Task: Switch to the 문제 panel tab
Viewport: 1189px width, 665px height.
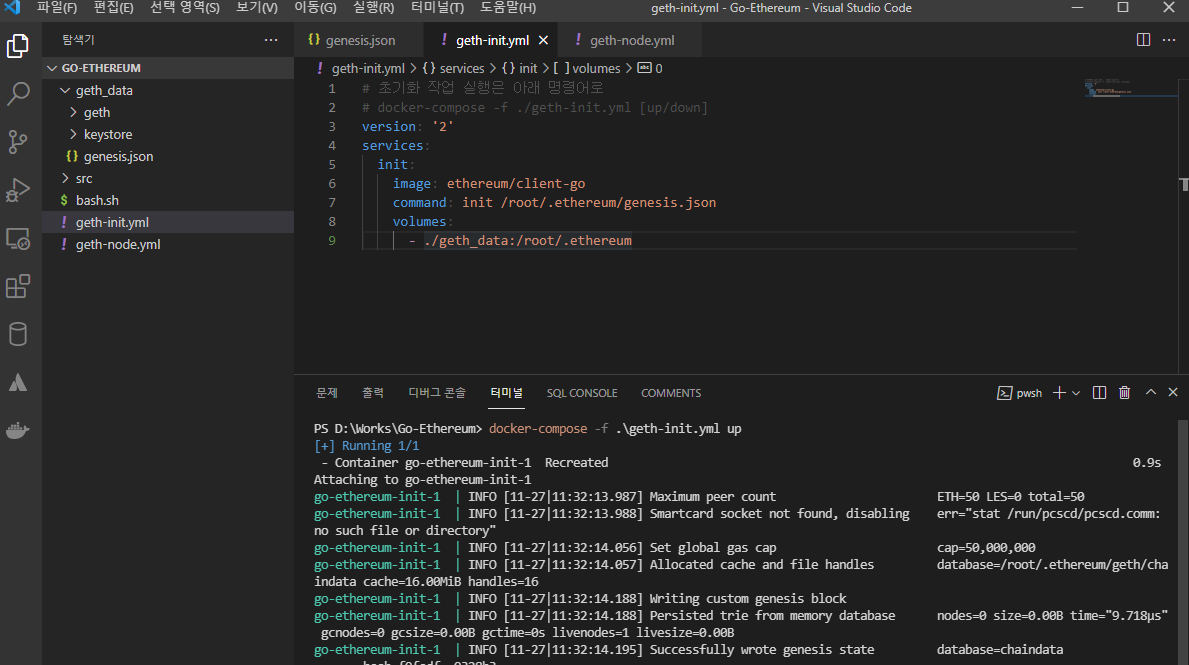Action: click(327, 393)
